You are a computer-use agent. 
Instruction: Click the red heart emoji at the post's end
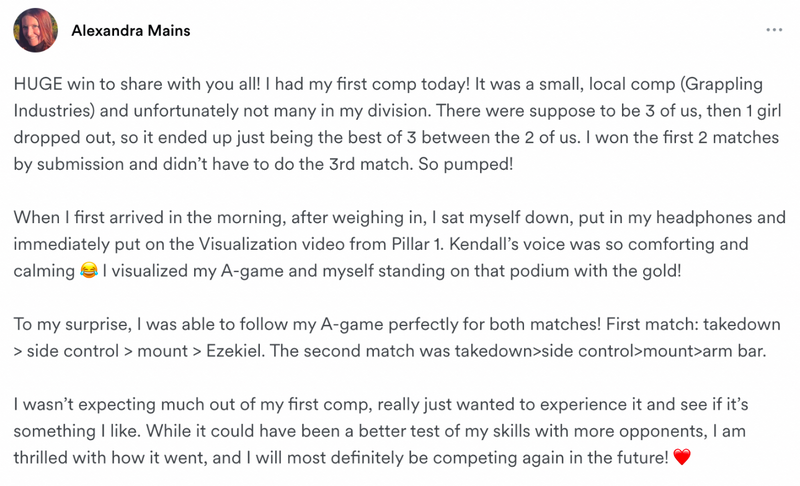[x=682, y=457]
